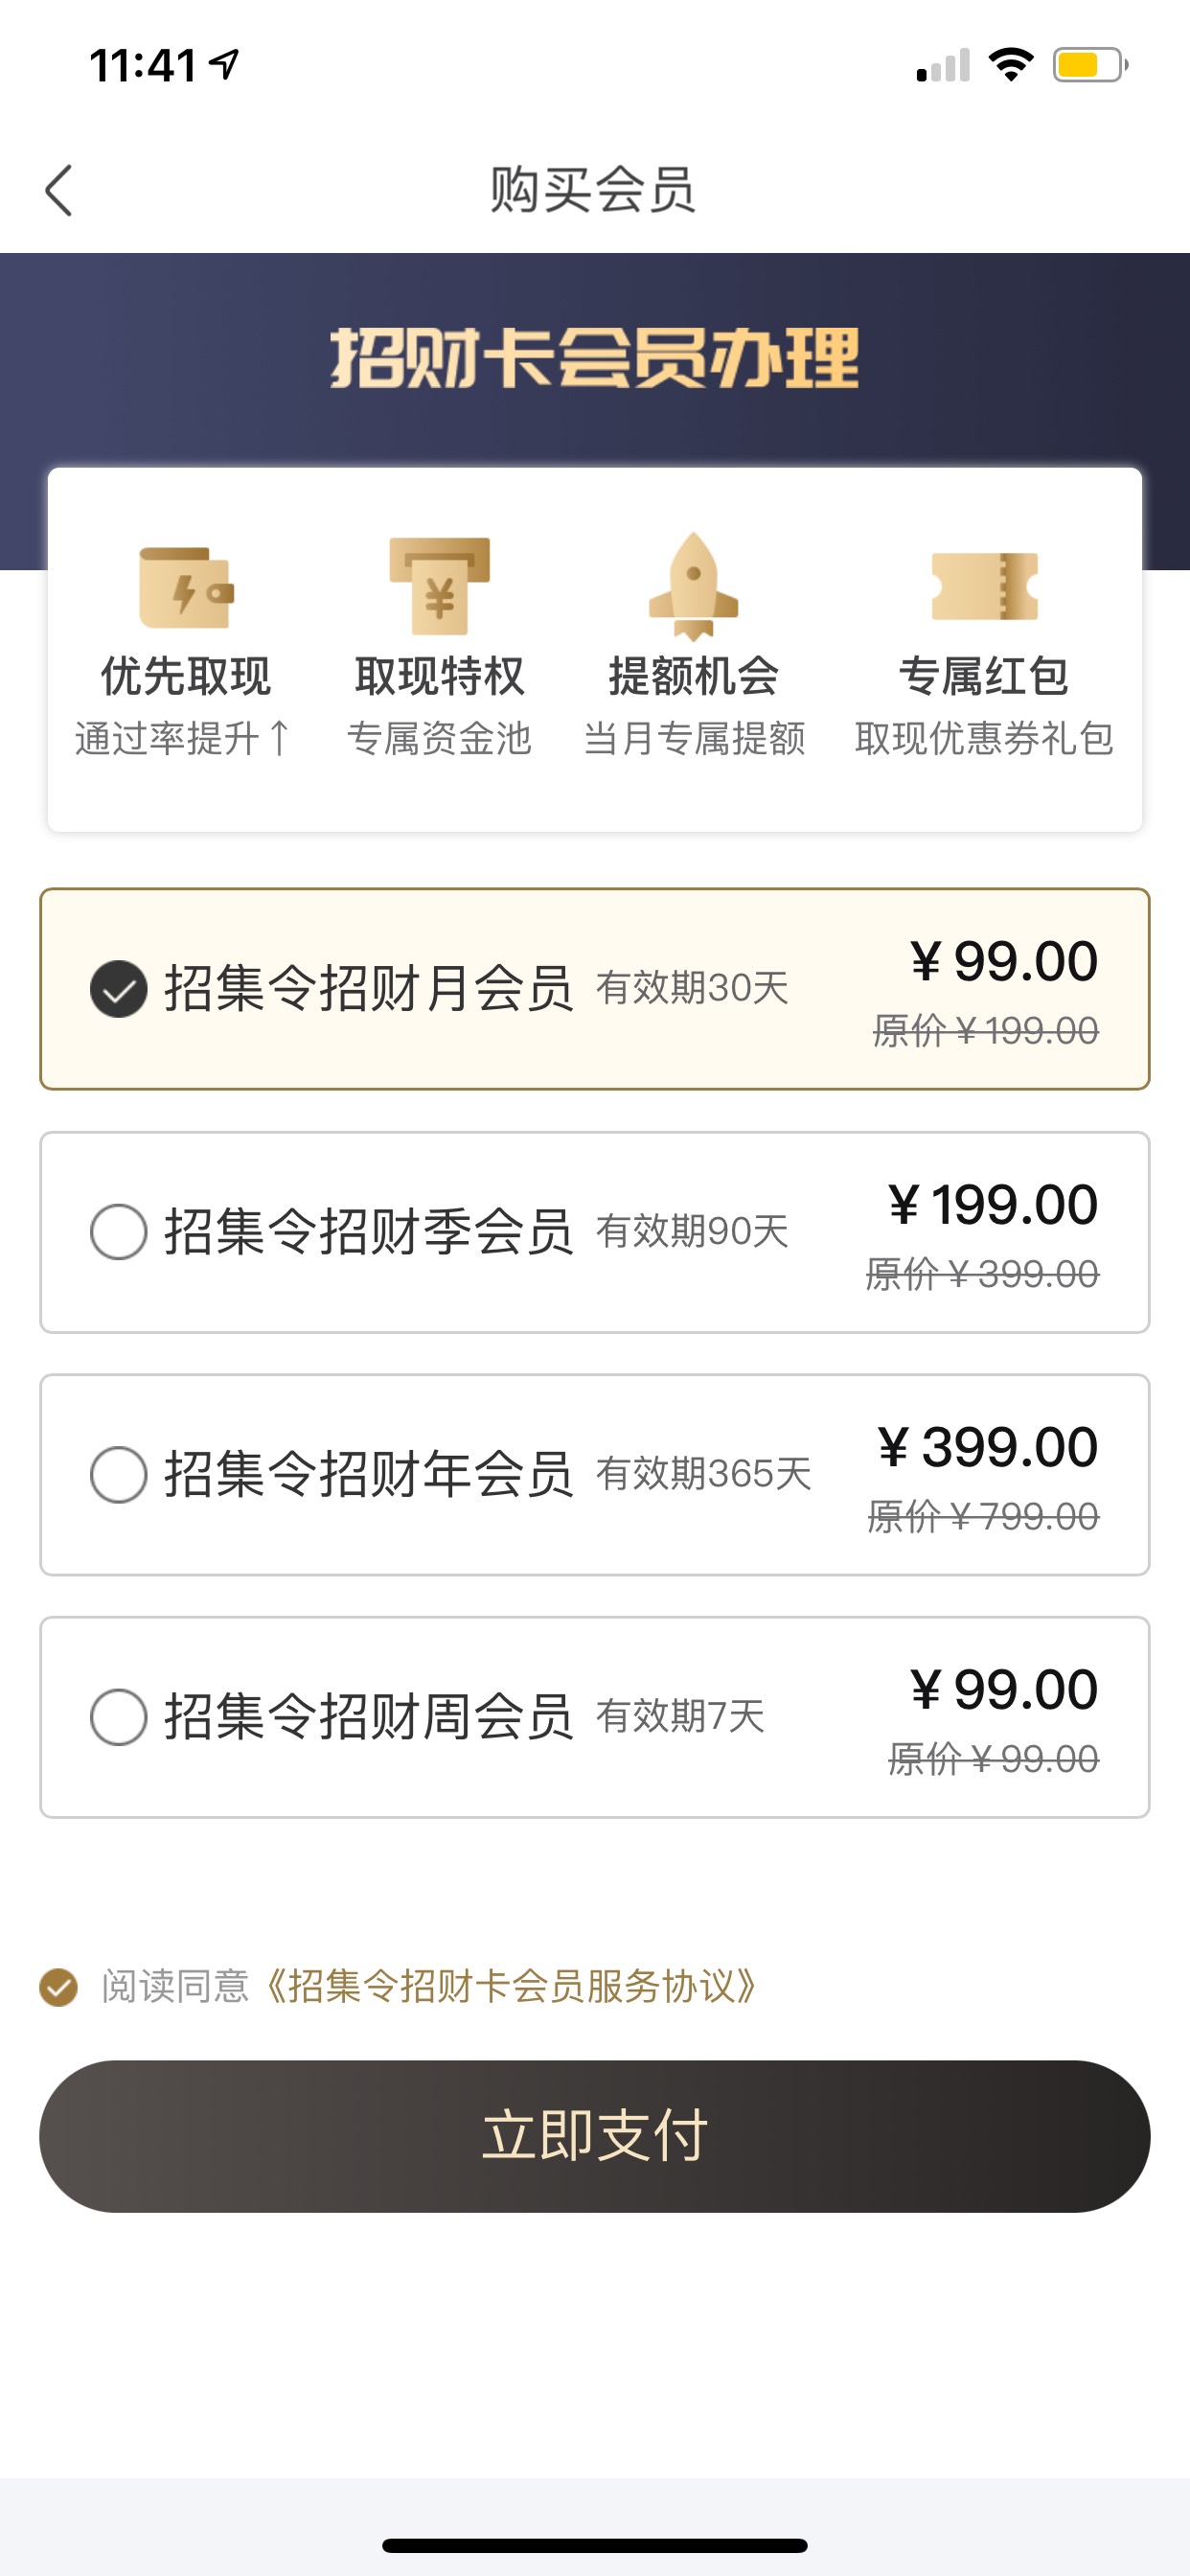1190x2576 pixels.
Task: Tap the Wi-Fi status icon
Action: click(1011, 65)
